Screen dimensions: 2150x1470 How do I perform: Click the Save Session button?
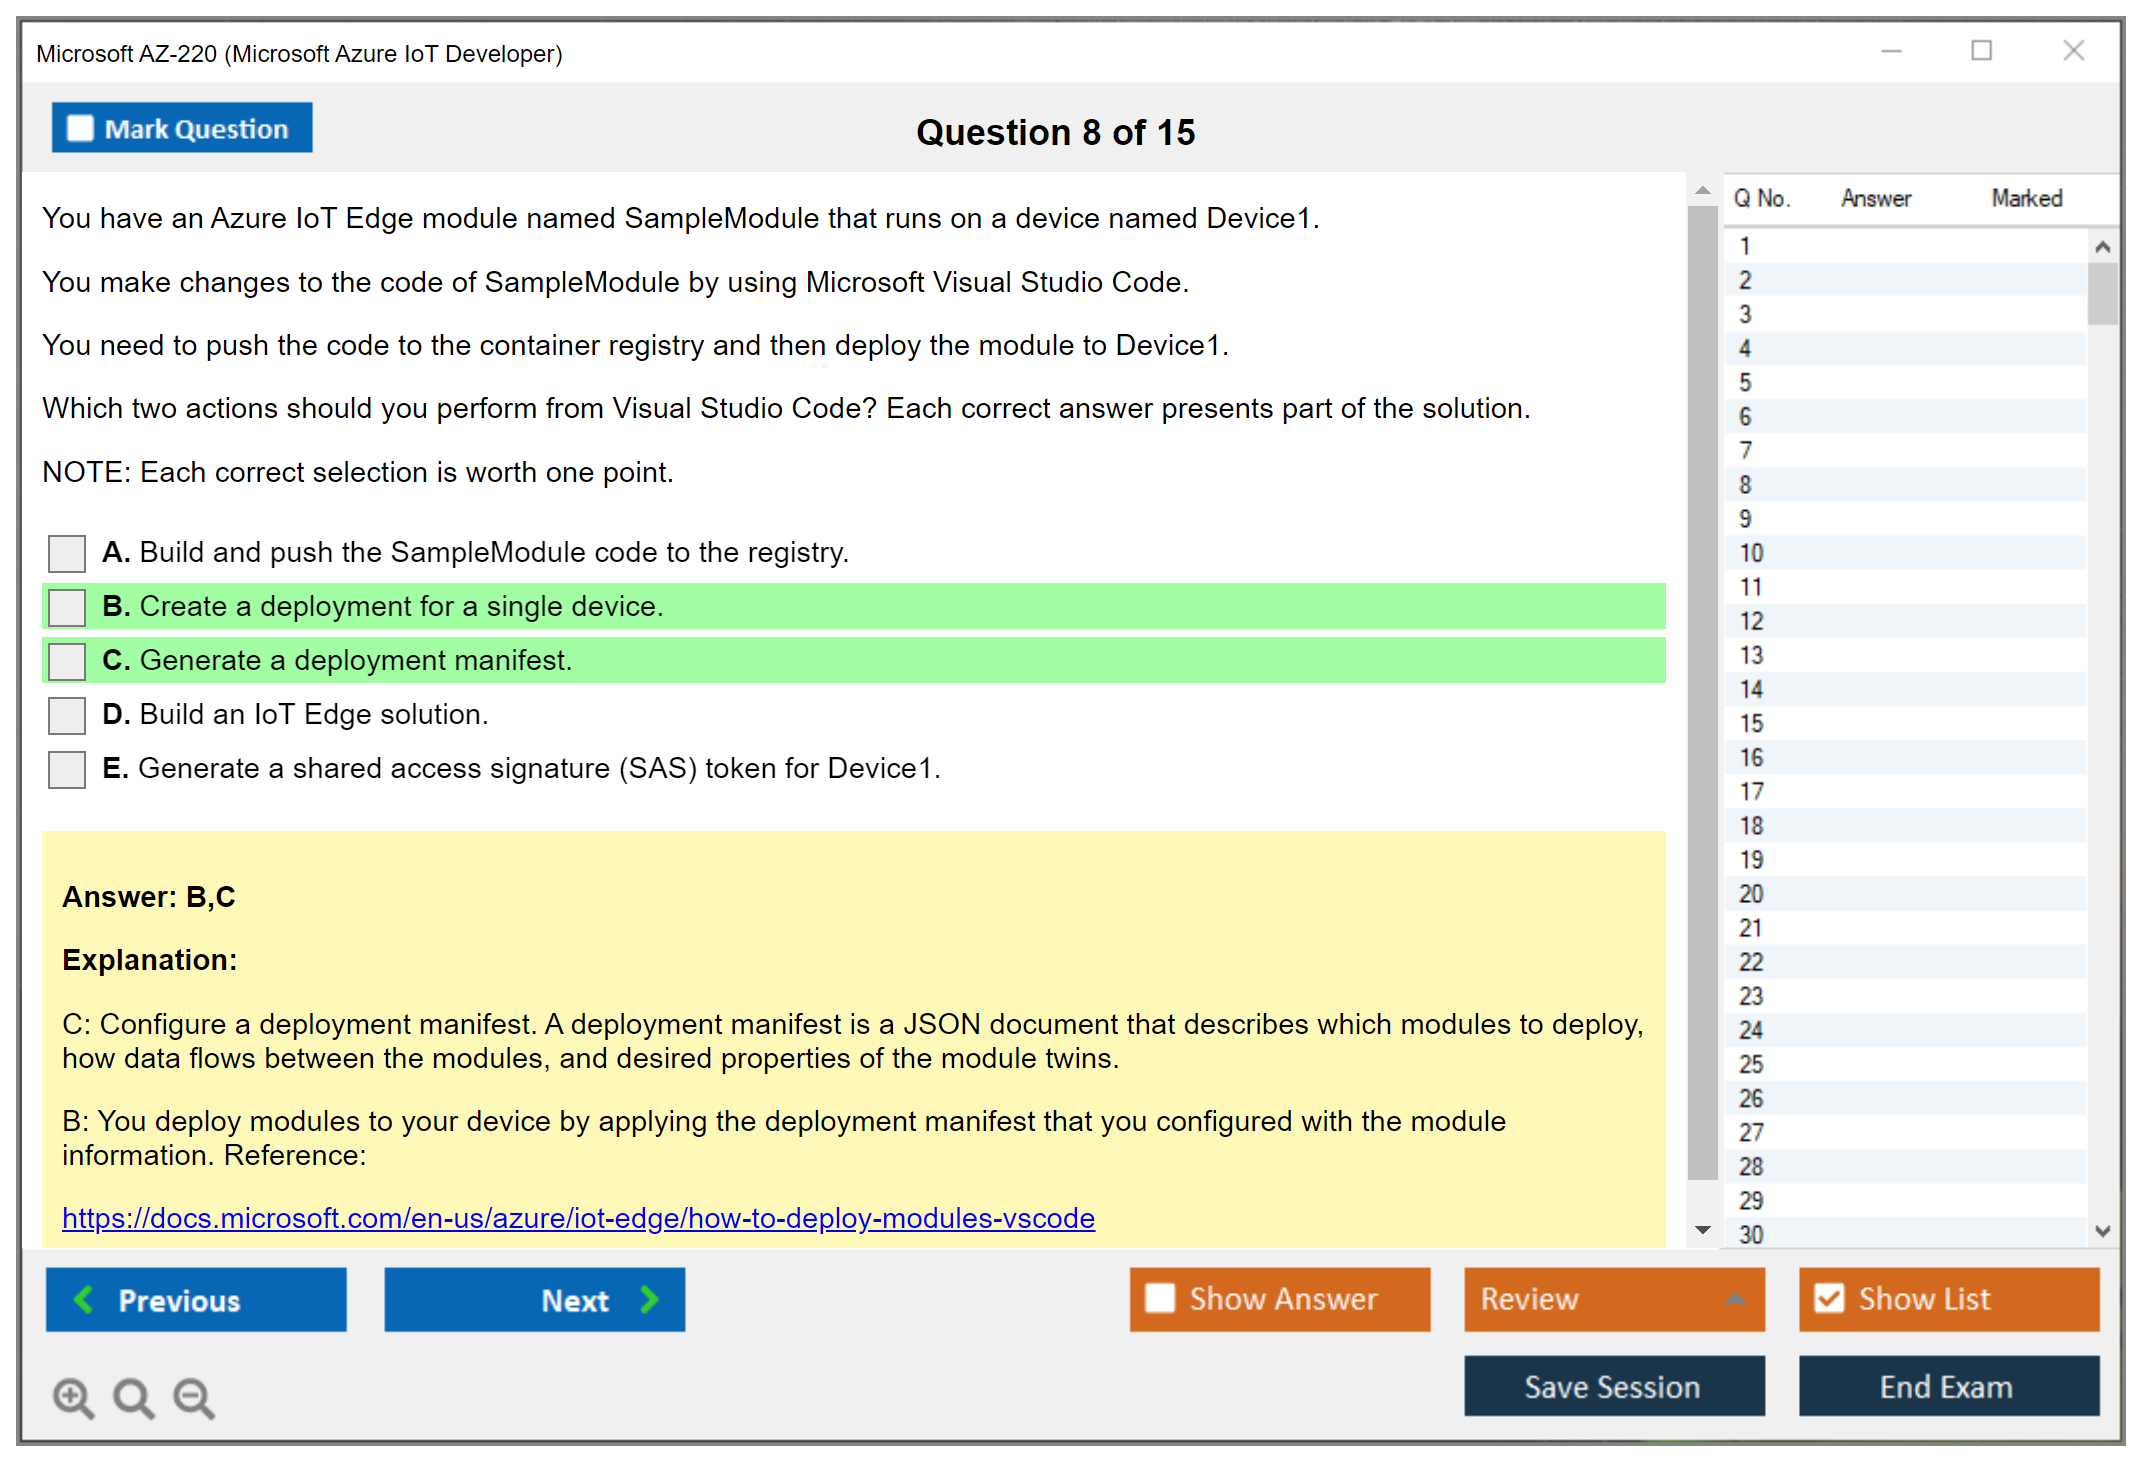tap(1613, 1386)
